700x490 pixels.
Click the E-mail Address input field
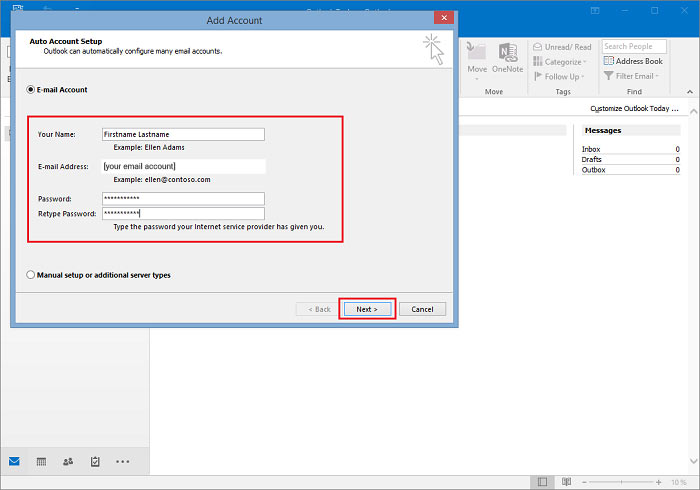coord(183,166)
